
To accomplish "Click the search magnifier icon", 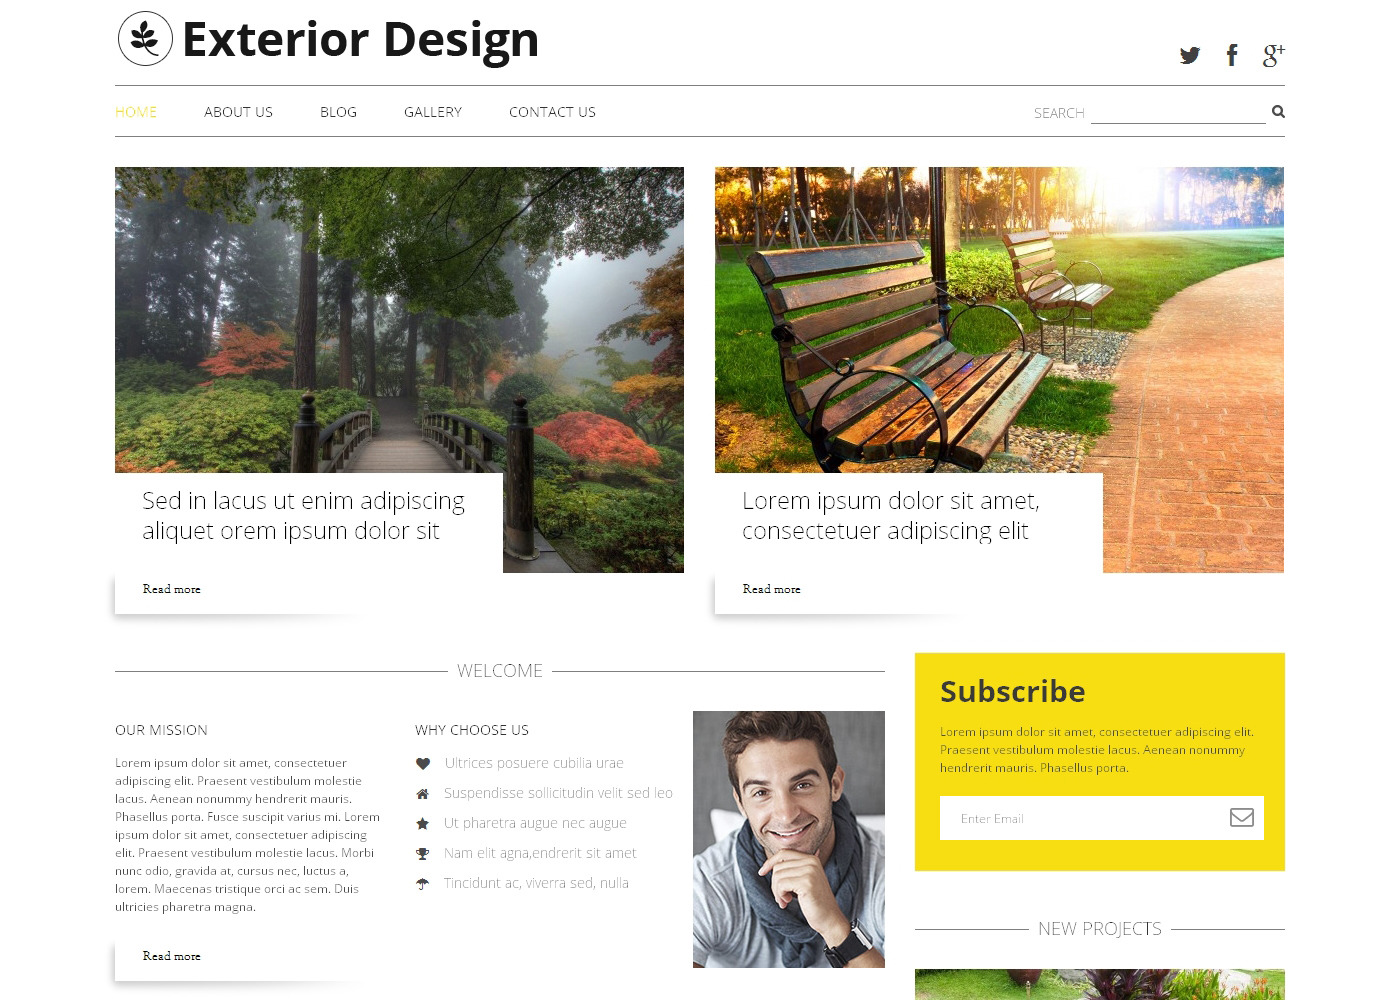I will point(1278,111).
